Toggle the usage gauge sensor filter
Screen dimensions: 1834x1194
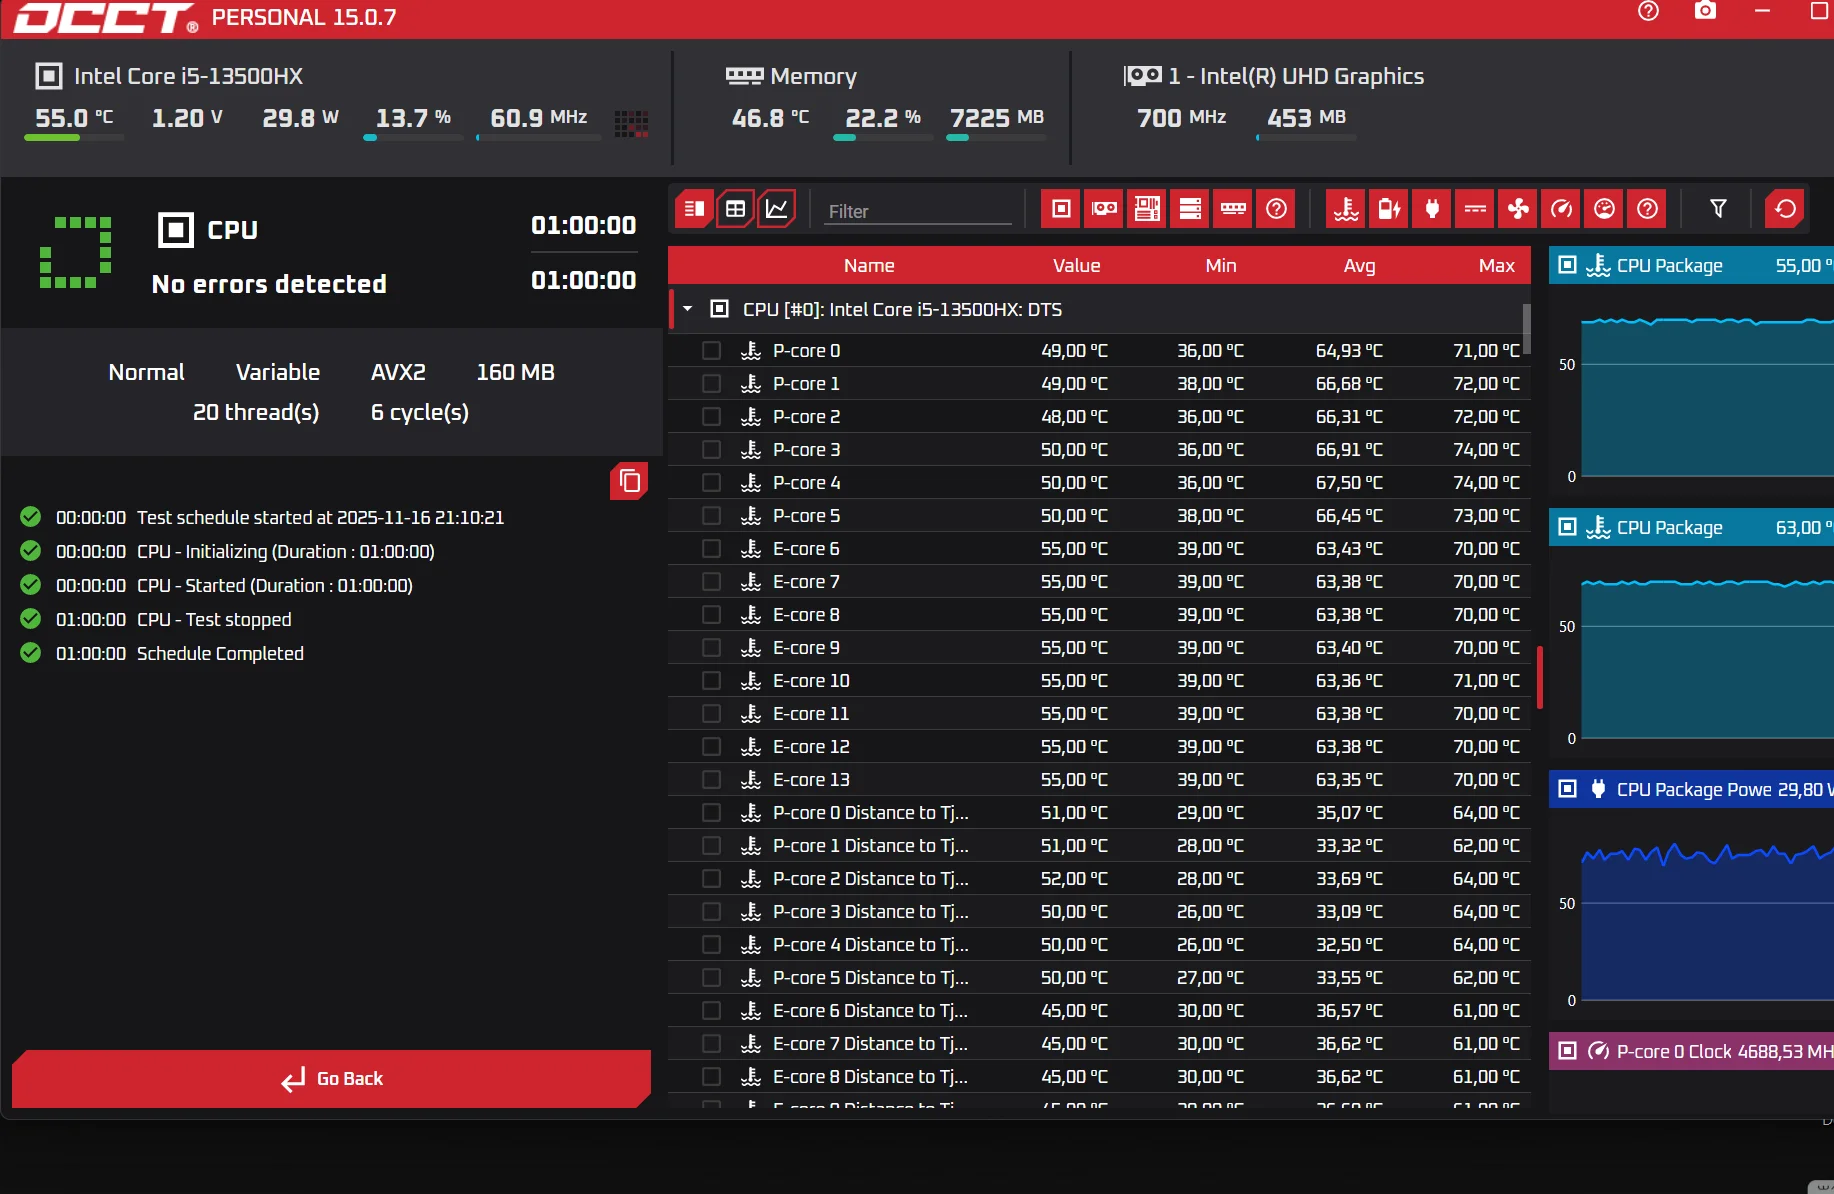tap(1604, 209)
